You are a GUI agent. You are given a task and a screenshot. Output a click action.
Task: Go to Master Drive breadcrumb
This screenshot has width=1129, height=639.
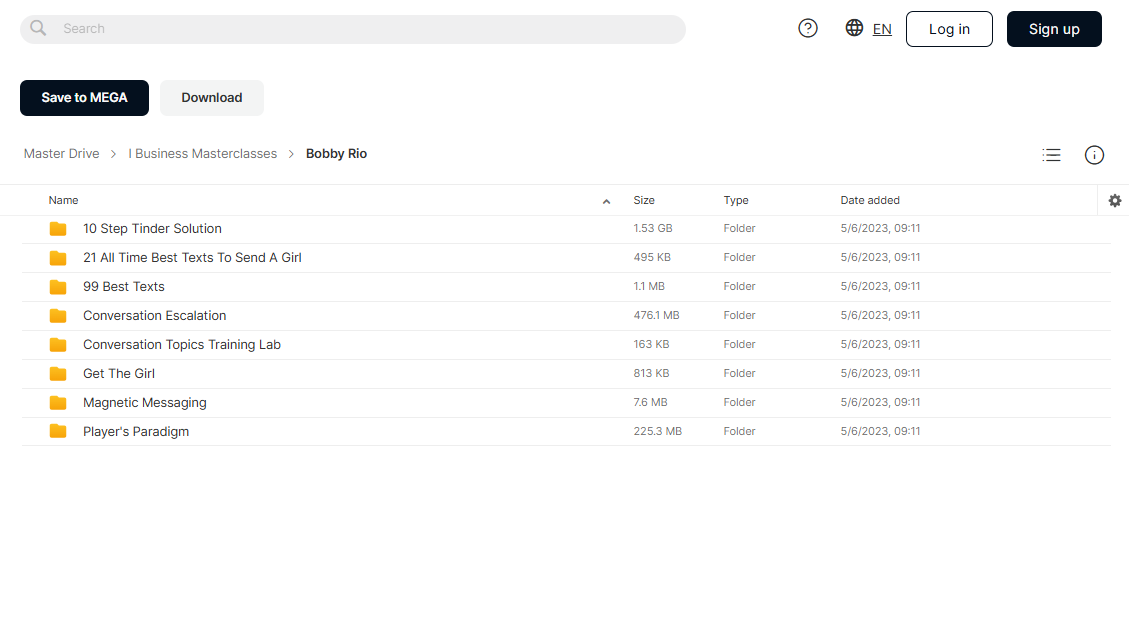61,153
